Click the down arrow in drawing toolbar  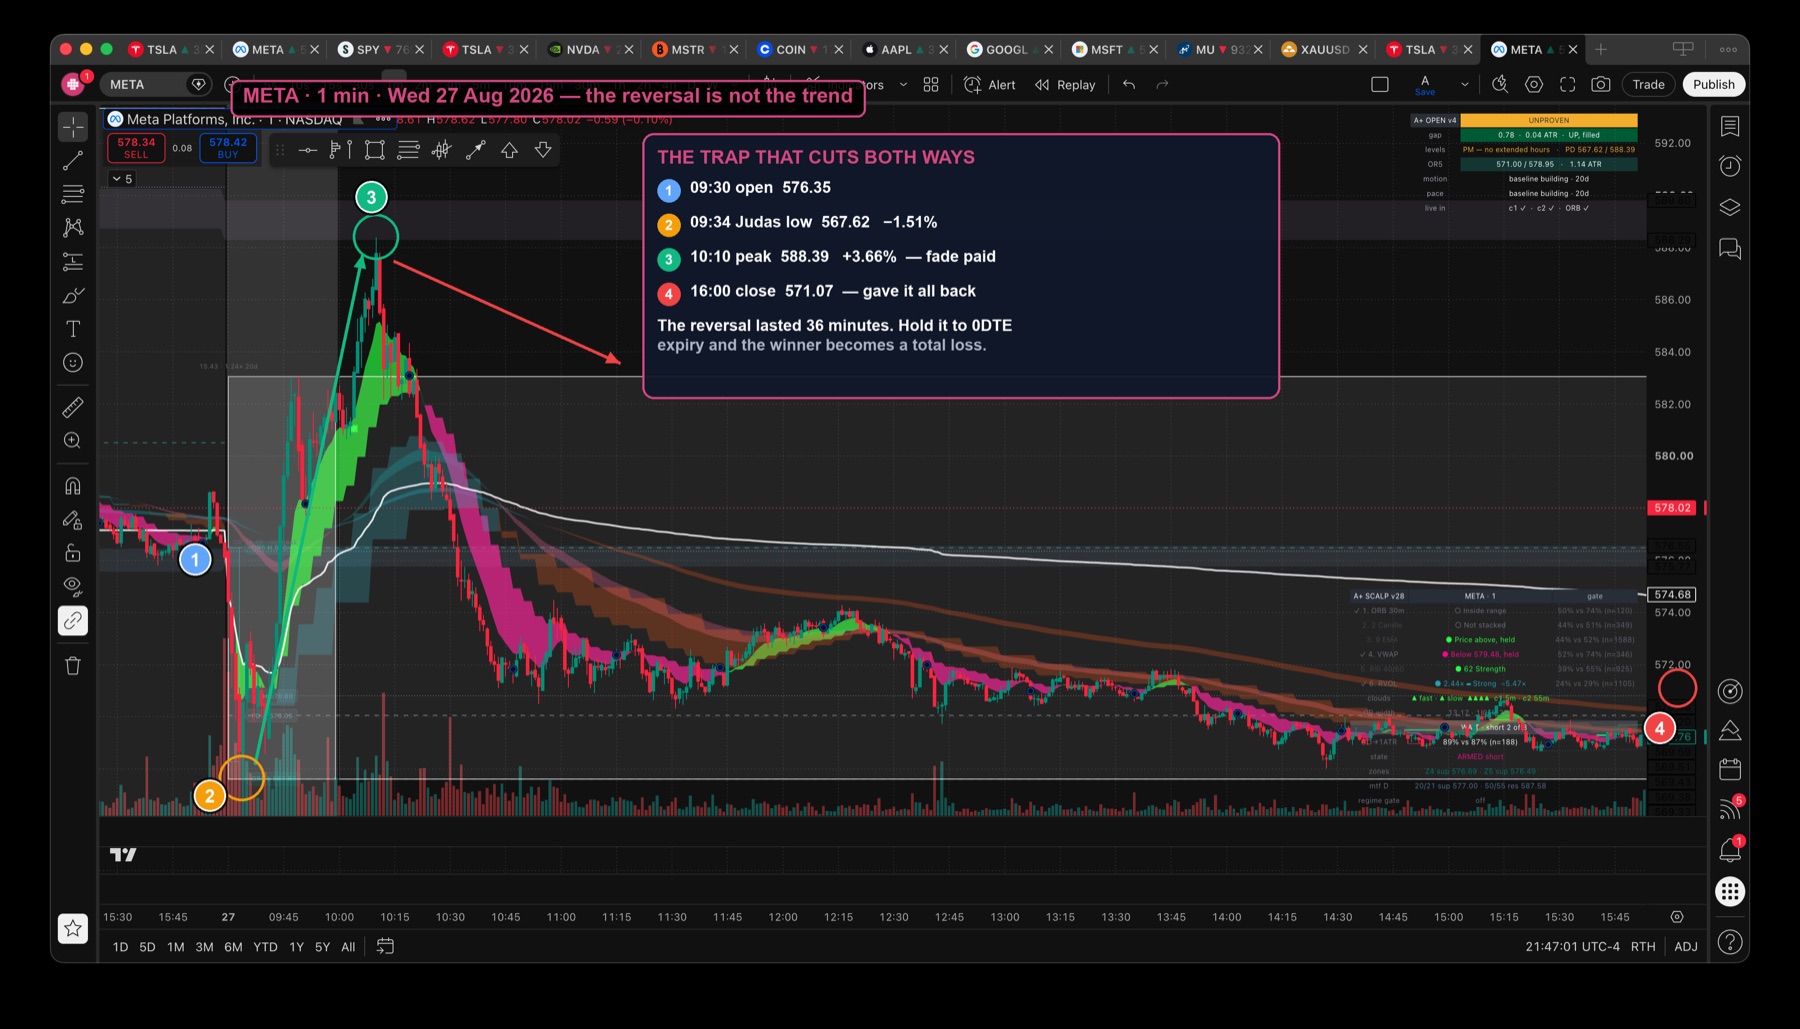543,150
